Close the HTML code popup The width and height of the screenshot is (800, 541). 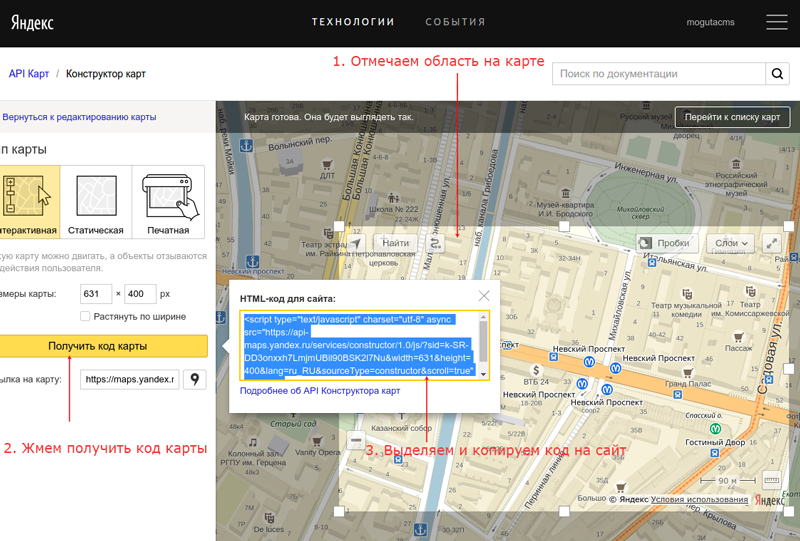484,296
